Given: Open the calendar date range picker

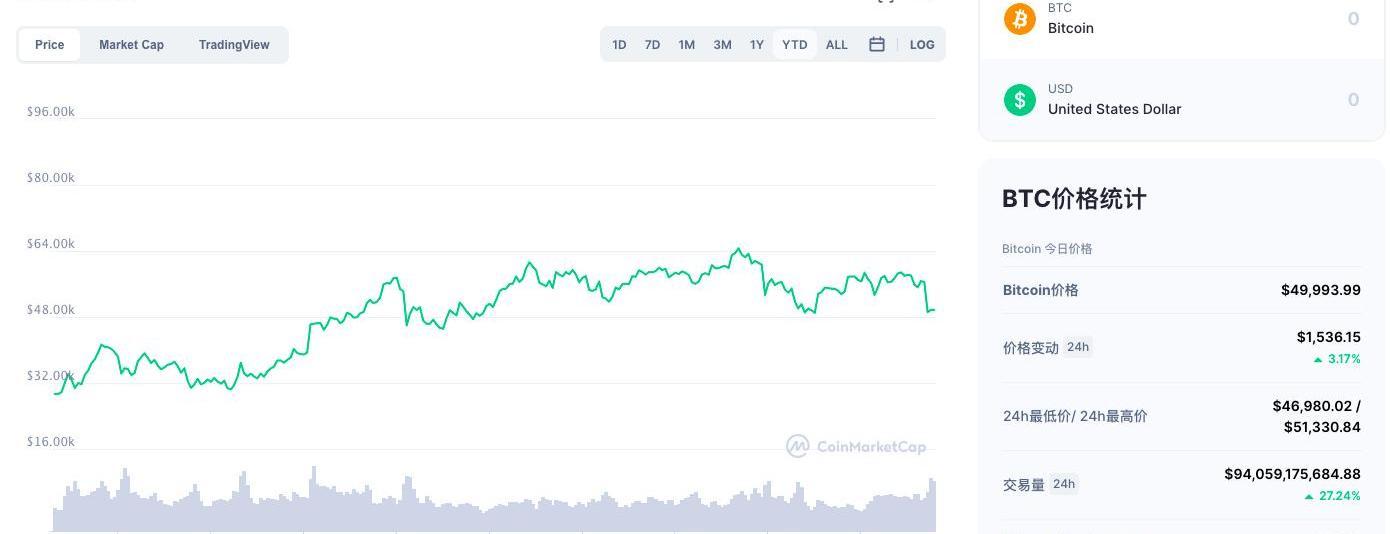Looking at the screenshot, I should coord(877,45).
